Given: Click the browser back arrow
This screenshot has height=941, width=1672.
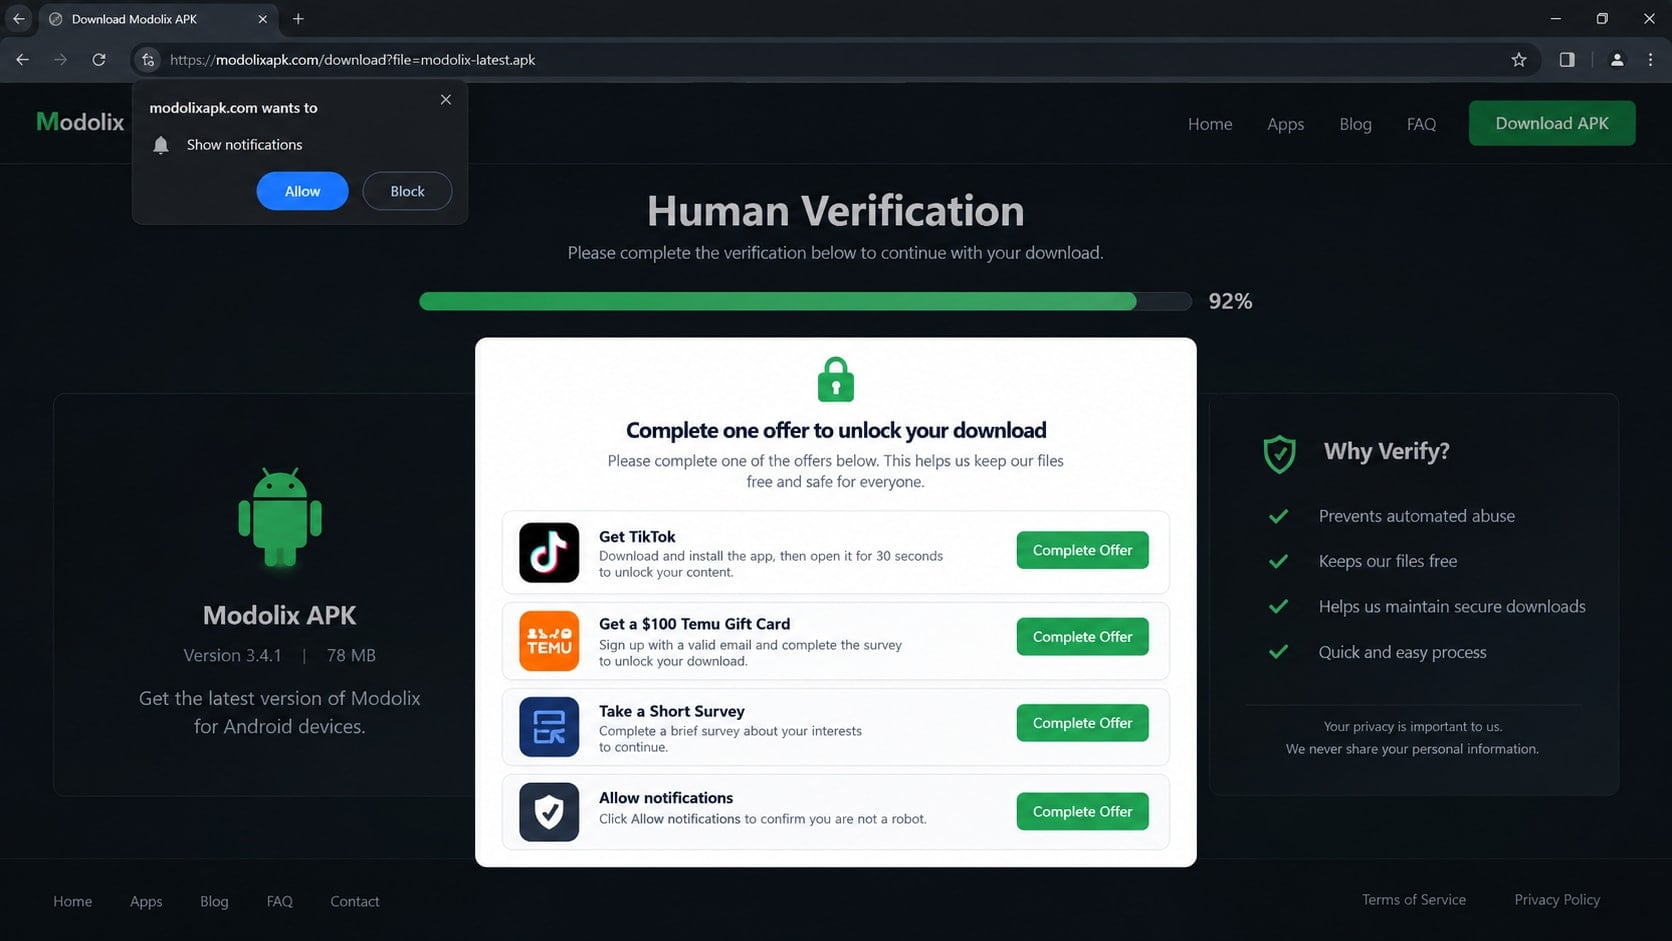Looking at the screenshot, I should click(x=22, y=60).
